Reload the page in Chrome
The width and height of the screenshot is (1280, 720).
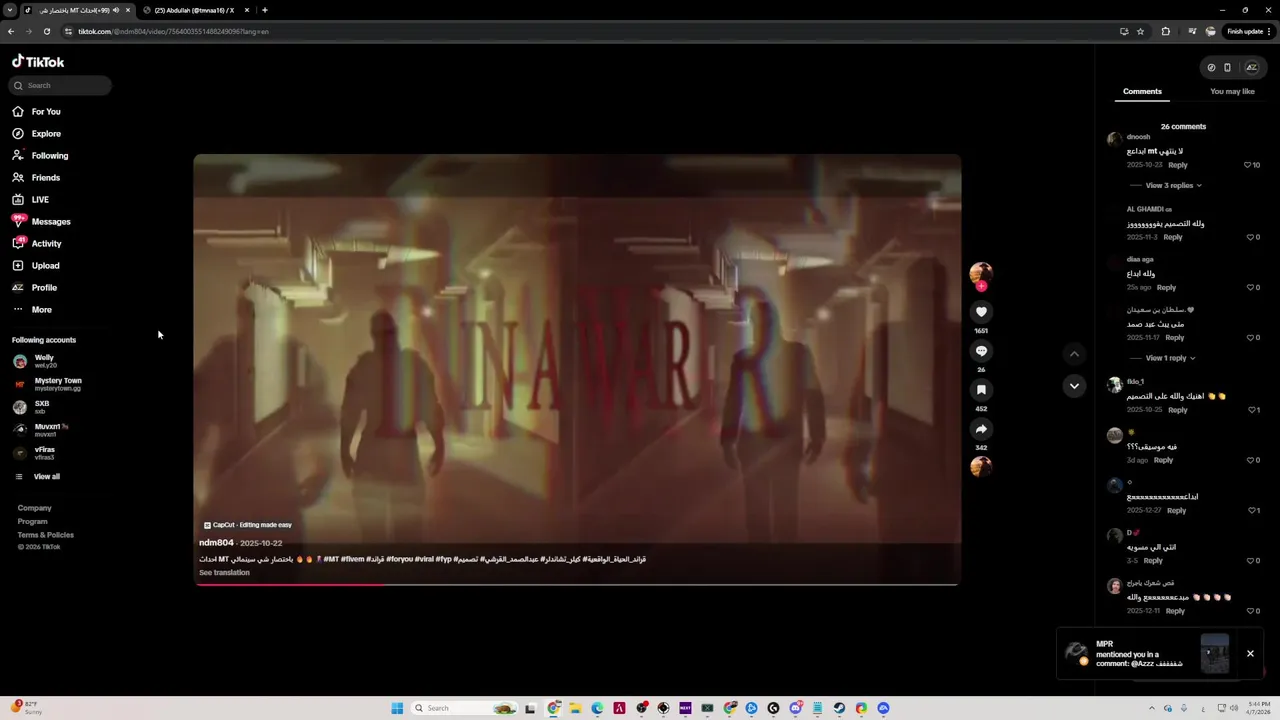point(46,31)
